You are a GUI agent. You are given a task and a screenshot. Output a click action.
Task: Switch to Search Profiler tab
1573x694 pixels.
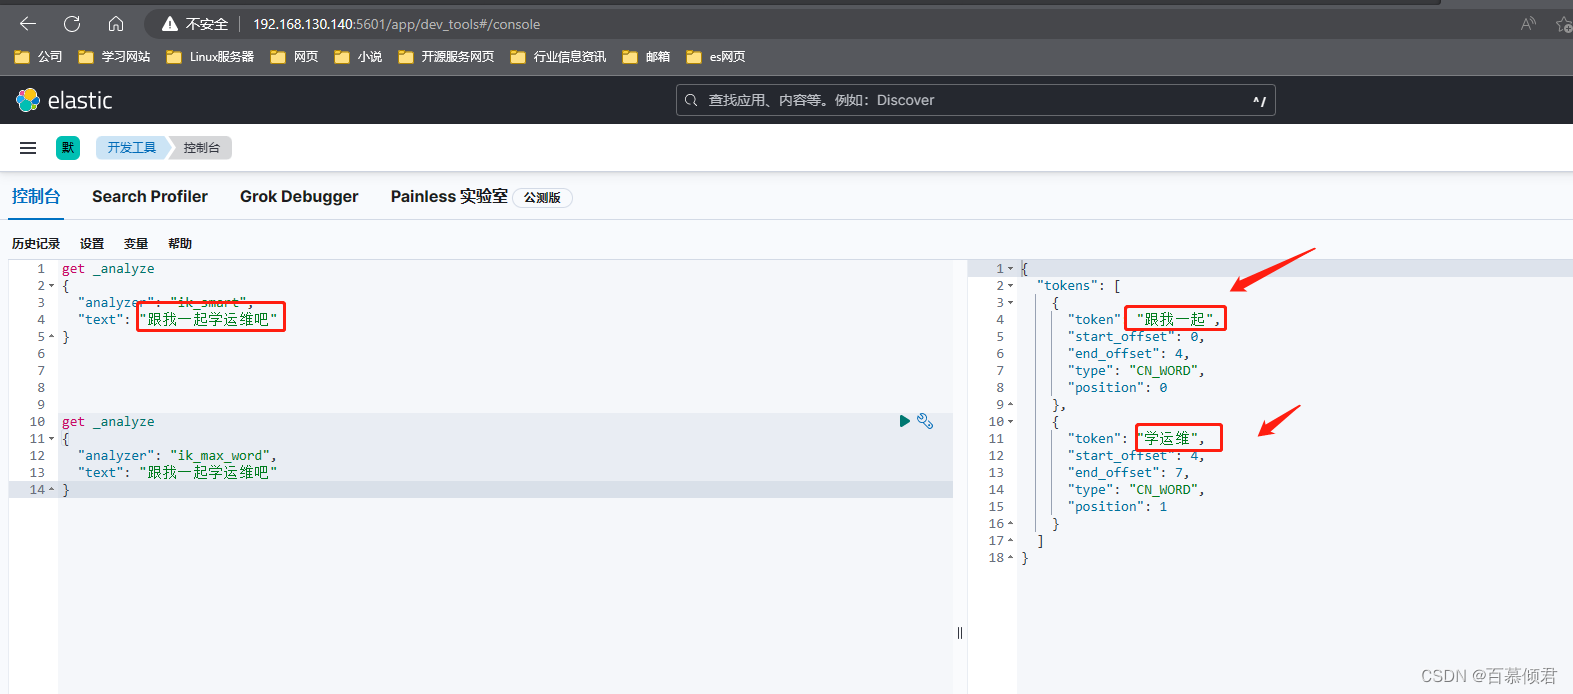tap(150, 196)
